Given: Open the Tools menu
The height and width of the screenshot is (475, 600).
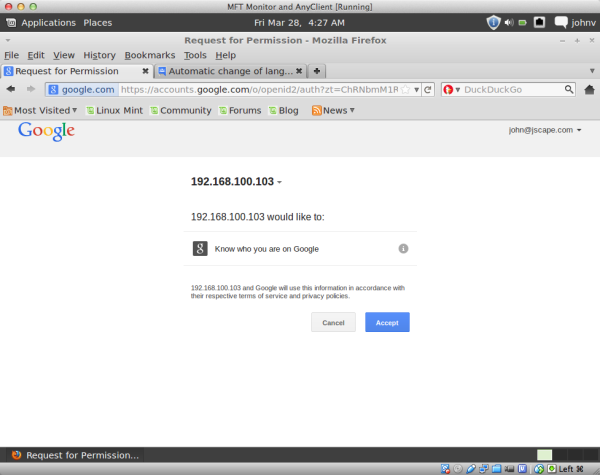Looking at the screenshot, I should [x=195, y=55].
